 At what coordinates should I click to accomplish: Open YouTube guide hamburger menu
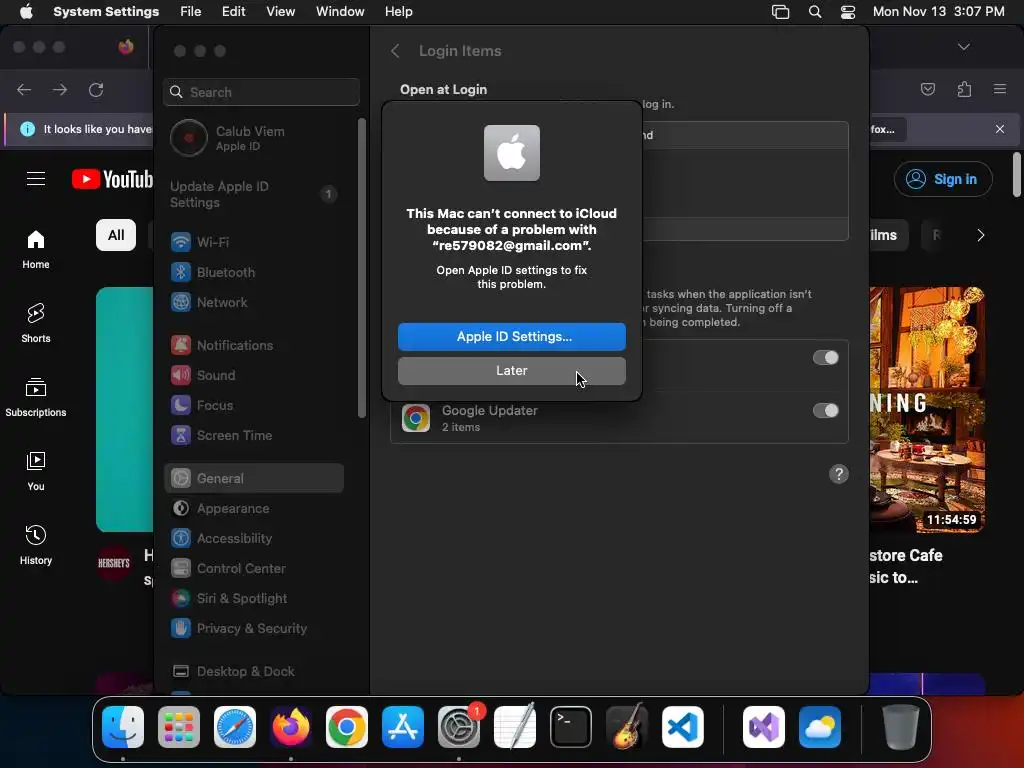[x=36, y=178]
